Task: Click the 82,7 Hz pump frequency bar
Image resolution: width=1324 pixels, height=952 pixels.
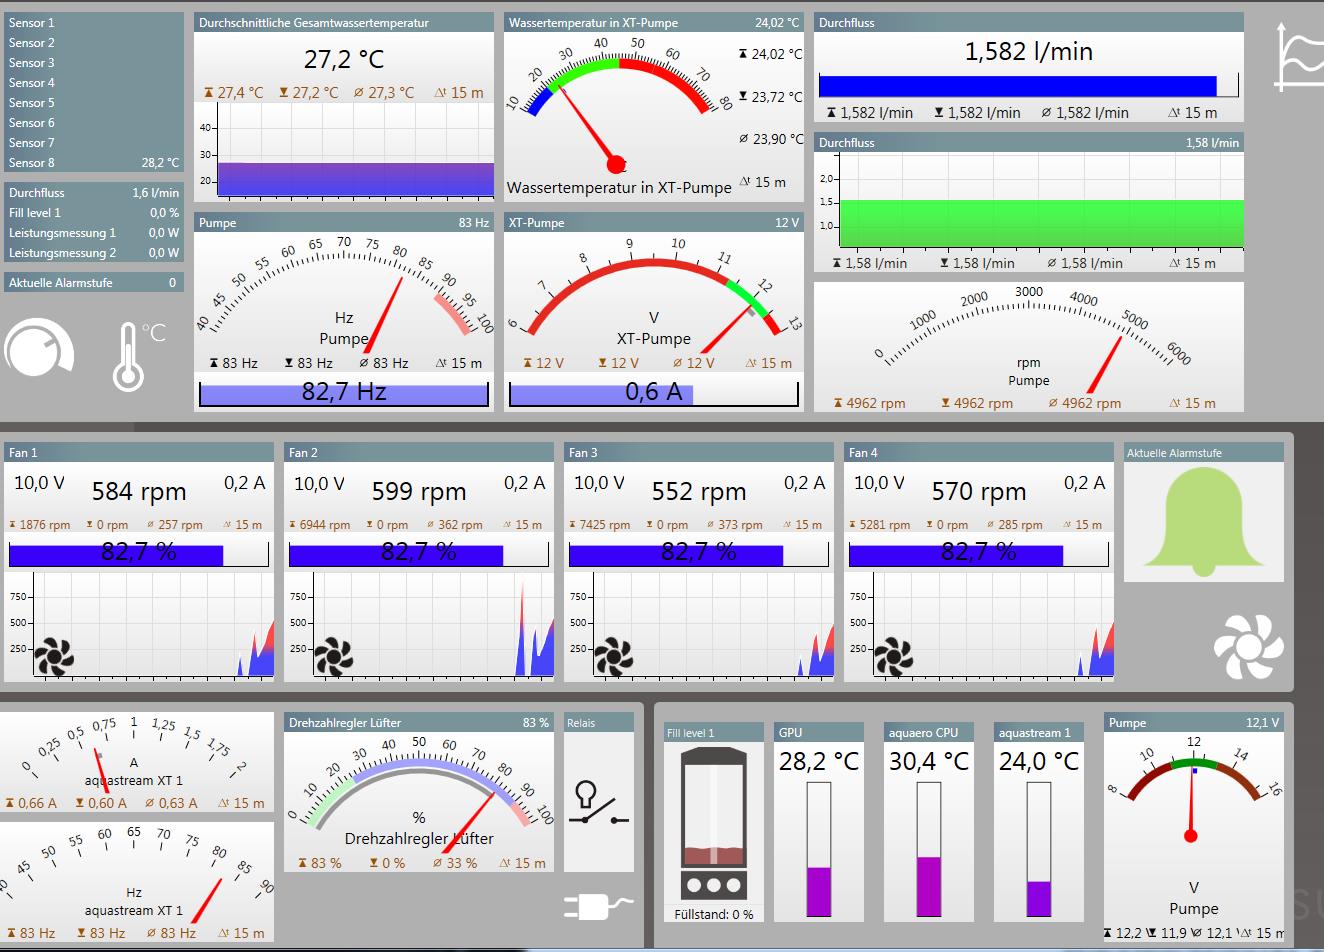Action: coord(343,394)
